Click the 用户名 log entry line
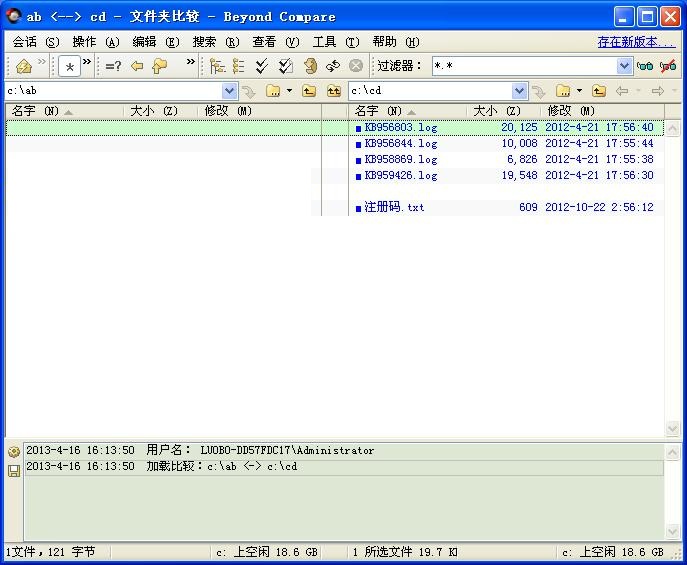The image size is (687, 565). coord(344,451)
